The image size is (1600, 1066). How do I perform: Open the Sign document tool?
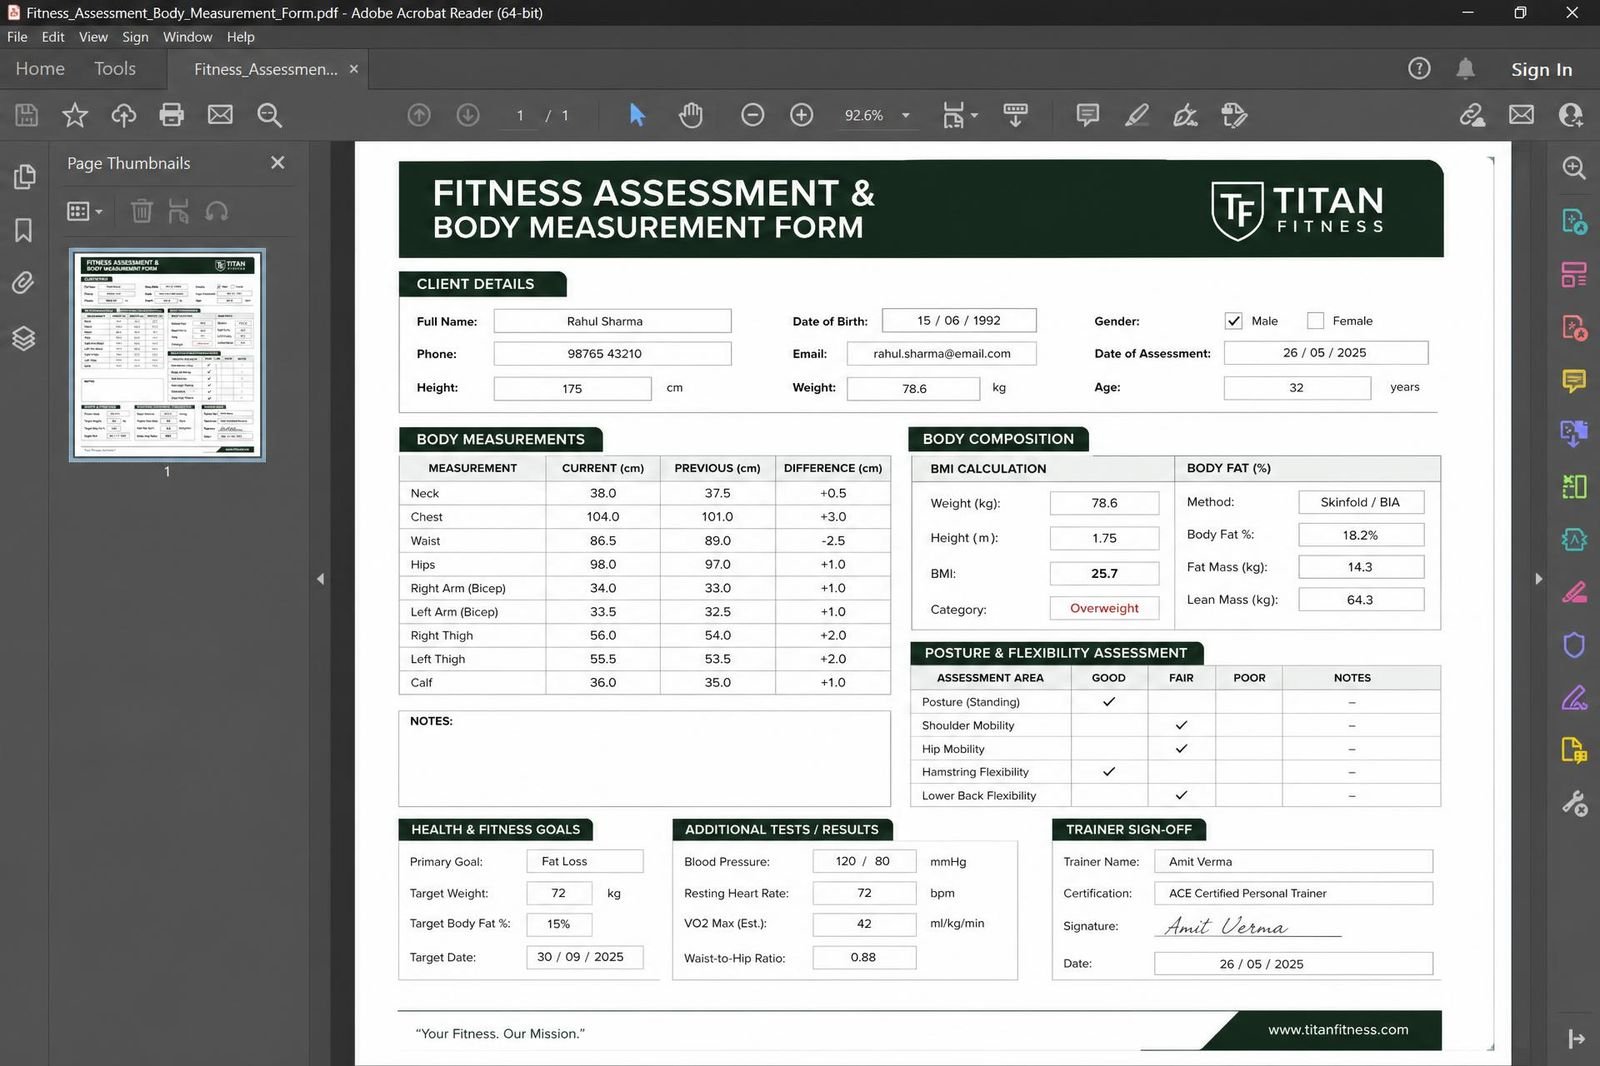1185,115
